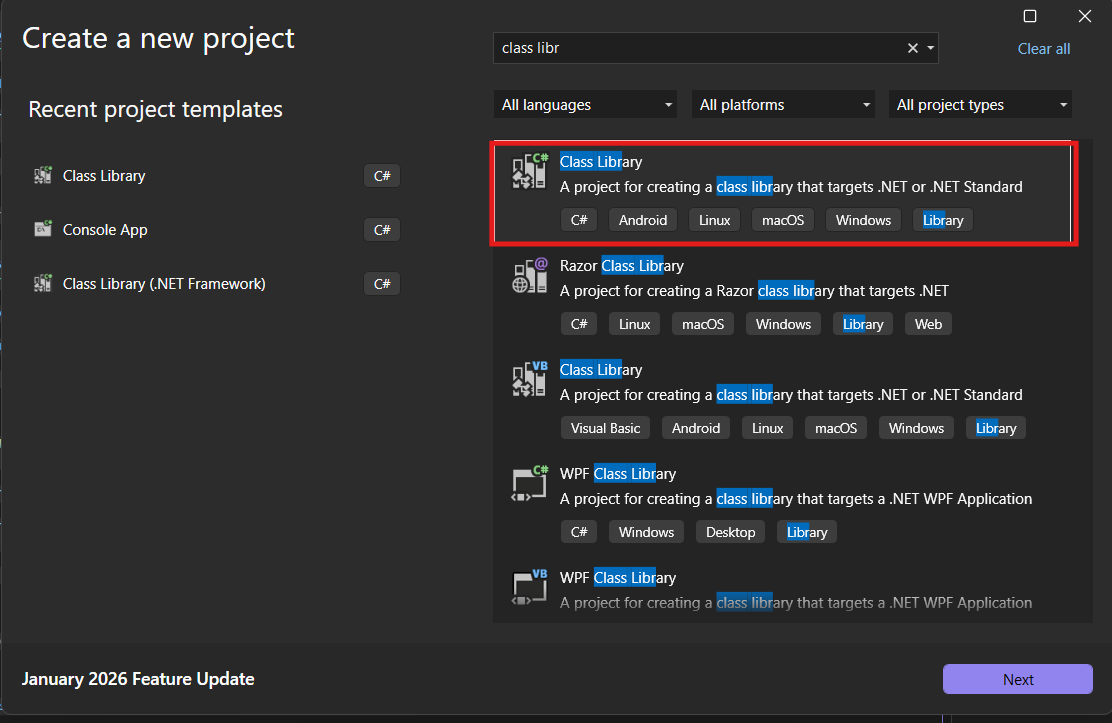The width and height of the screenshot is (1112, 723).
Task: Click the Visual Basic Class Library template icon
Action: click(x=530, y=379)
